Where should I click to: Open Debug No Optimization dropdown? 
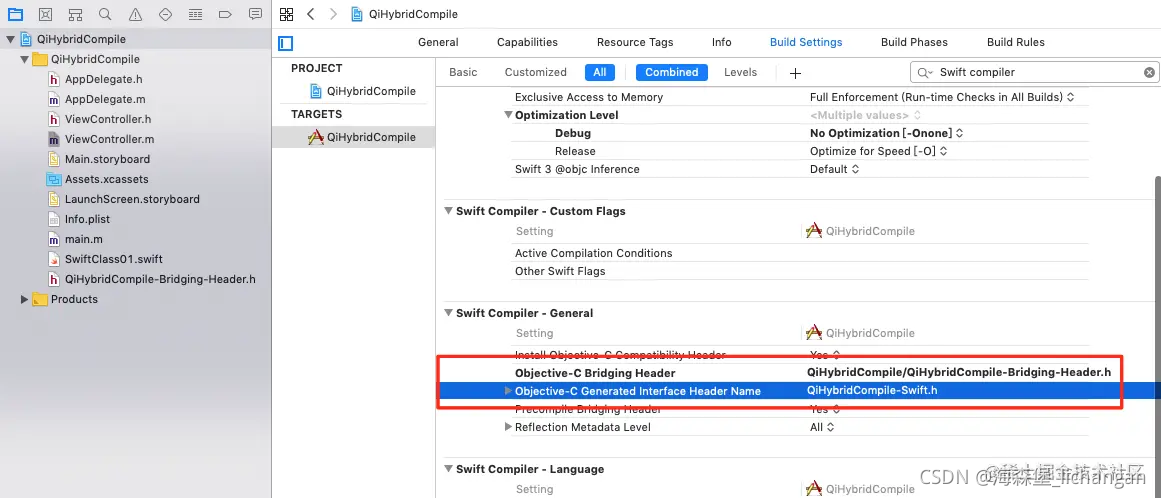pyautogui.click(x=886, y=133)
